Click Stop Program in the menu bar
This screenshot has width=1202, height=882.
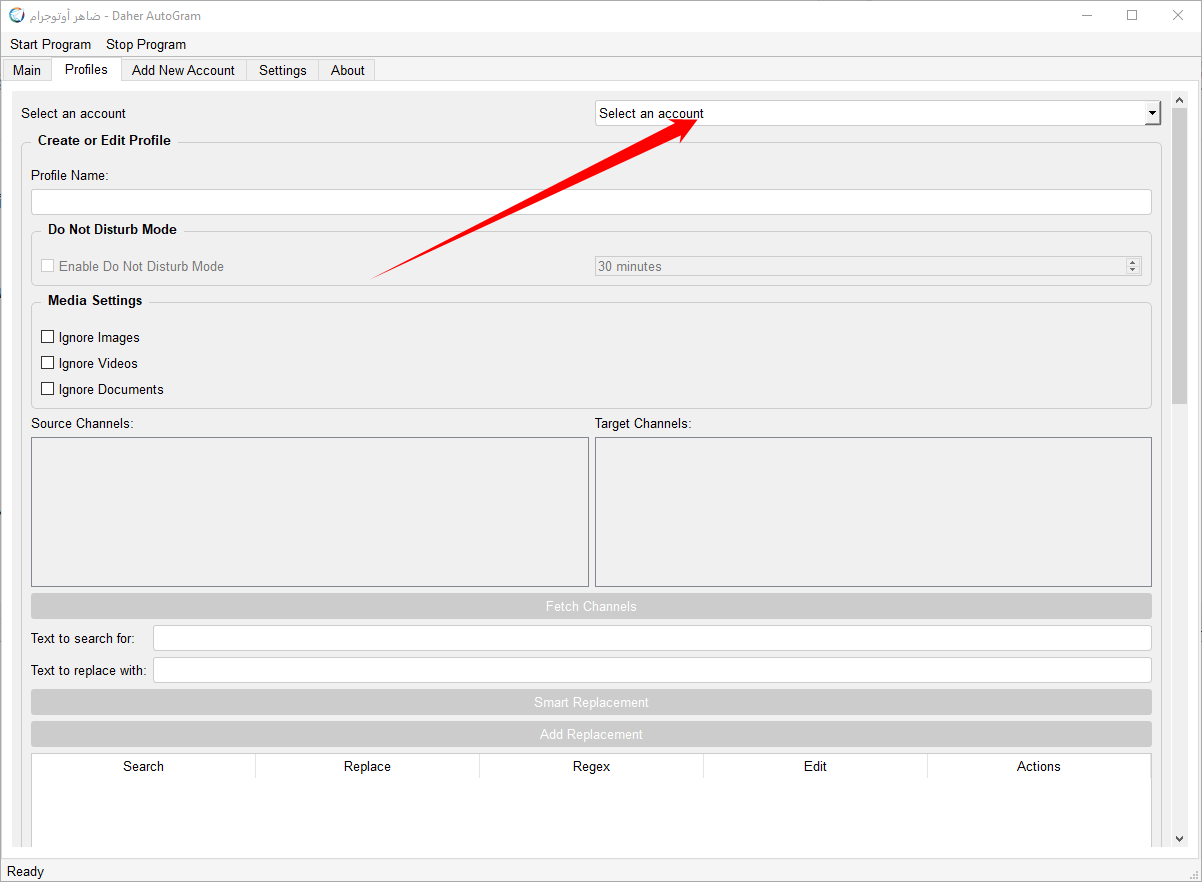[x=146, y=44]
